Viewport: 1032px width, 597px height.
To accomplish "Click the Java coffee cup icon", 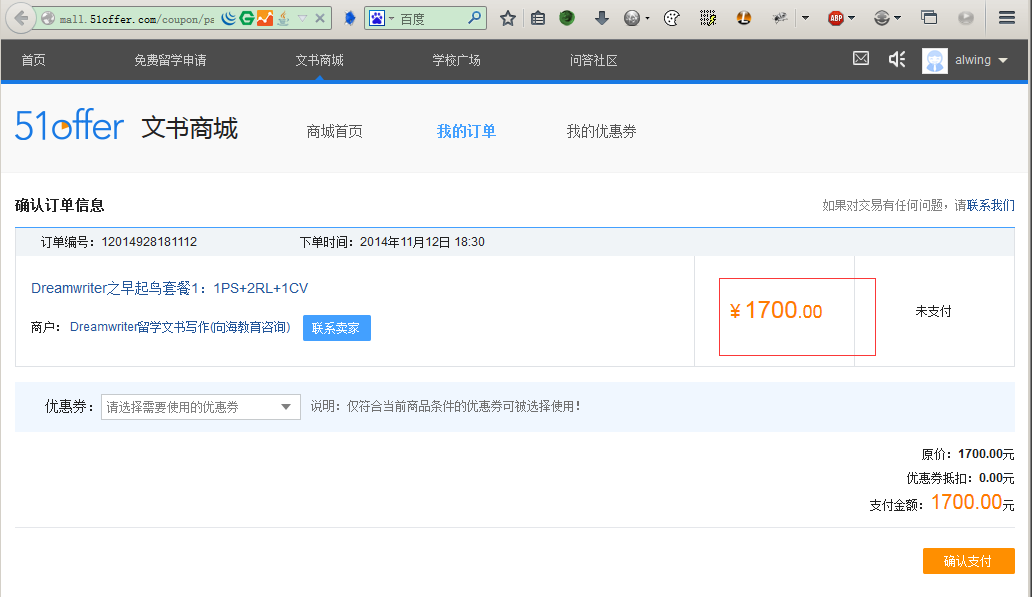I will (283, 18).
